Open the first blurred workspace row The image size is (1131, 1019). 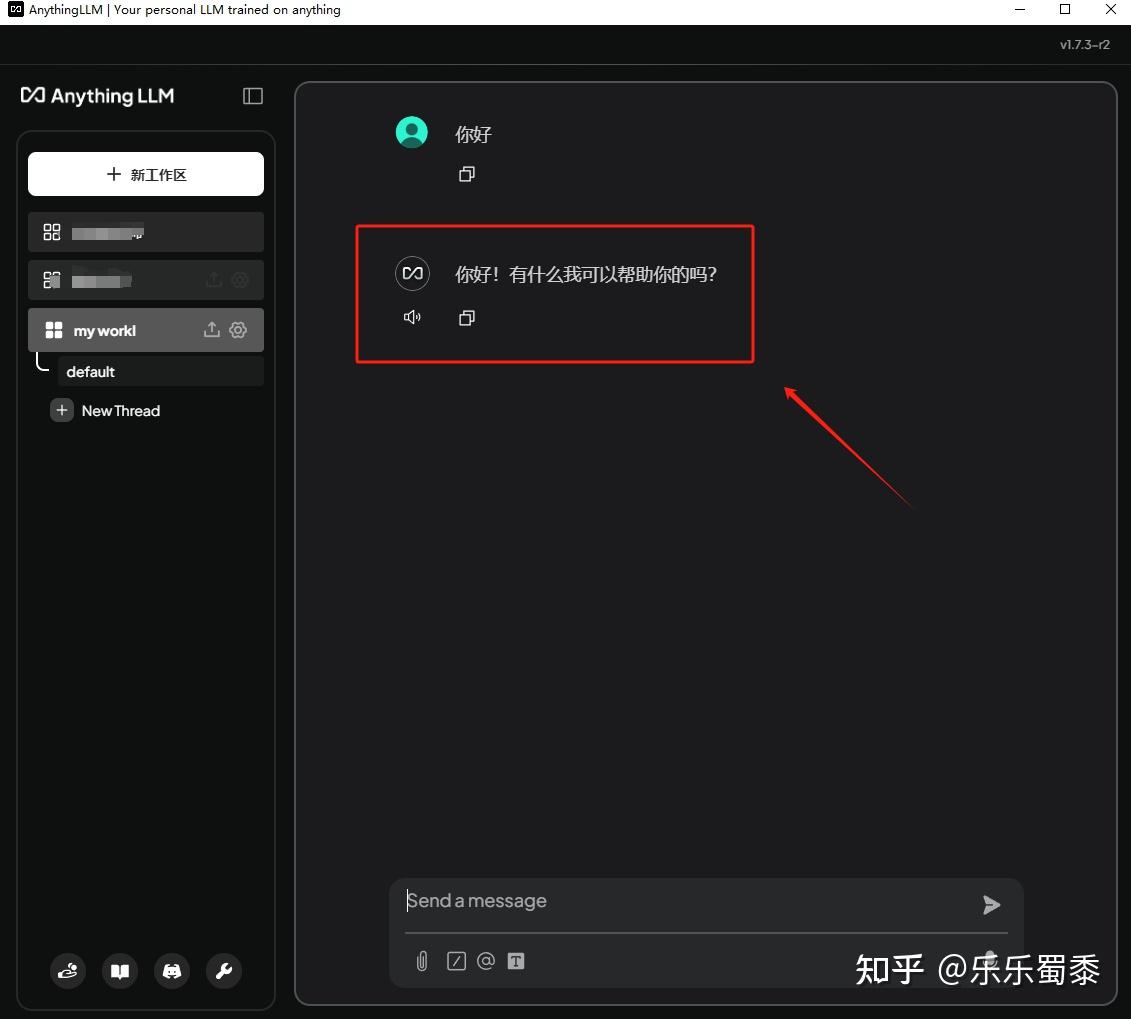click(x=146, y=232)
